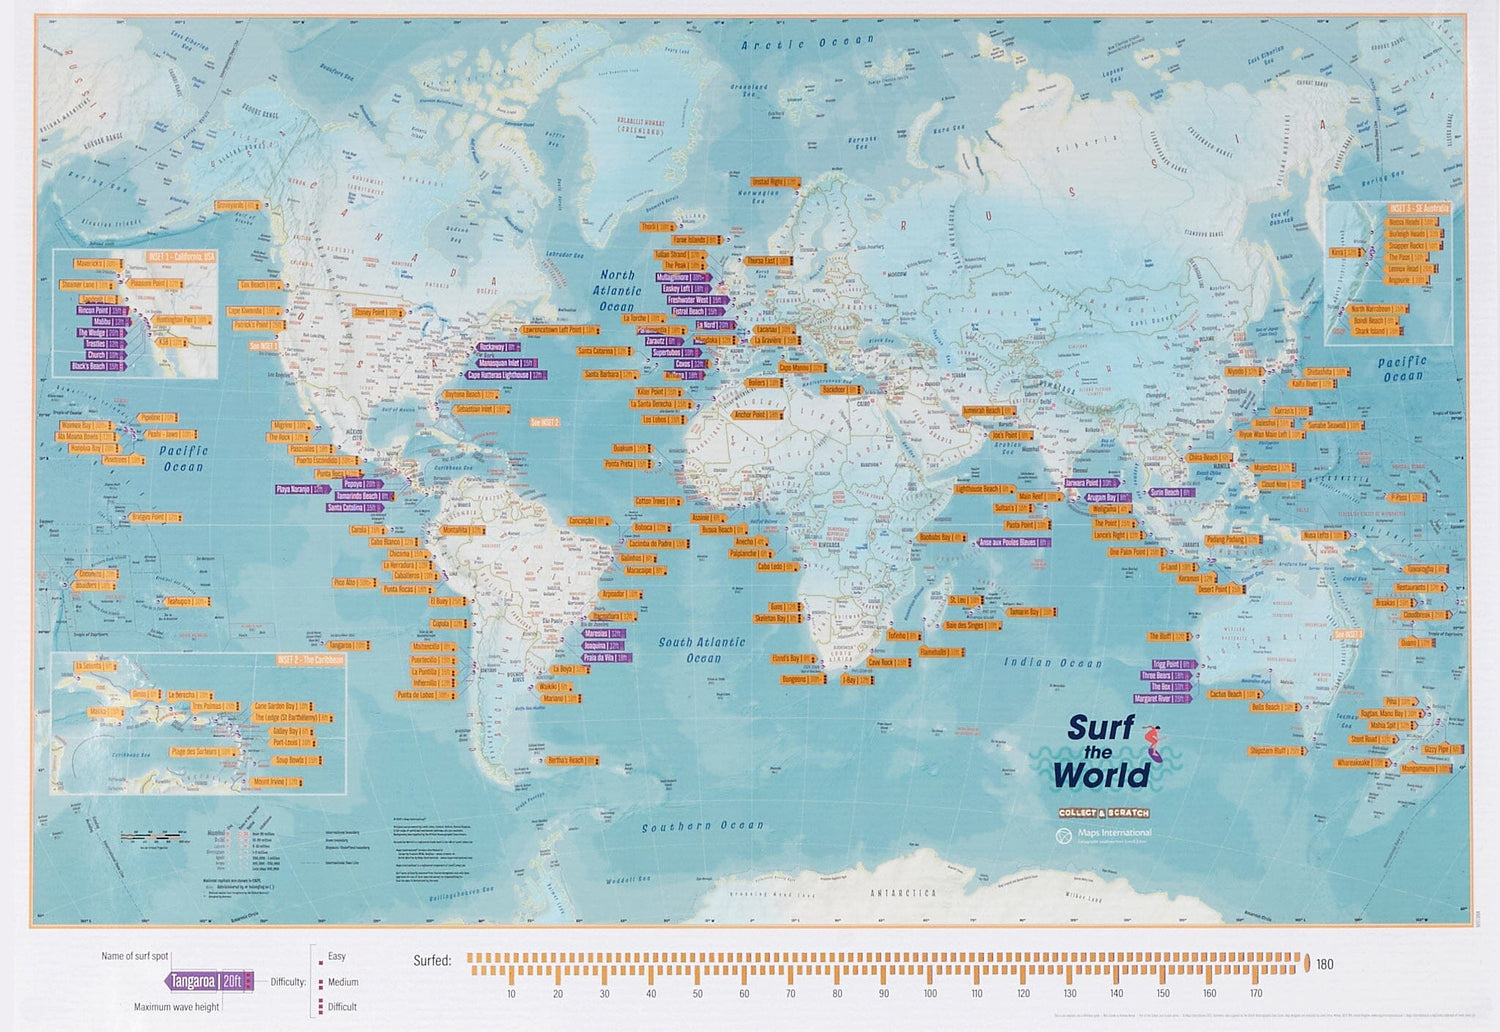The image size is (1500, 1032).
Task: Select the Mavericks spot tag in the California inset
Action: (98, 263)
